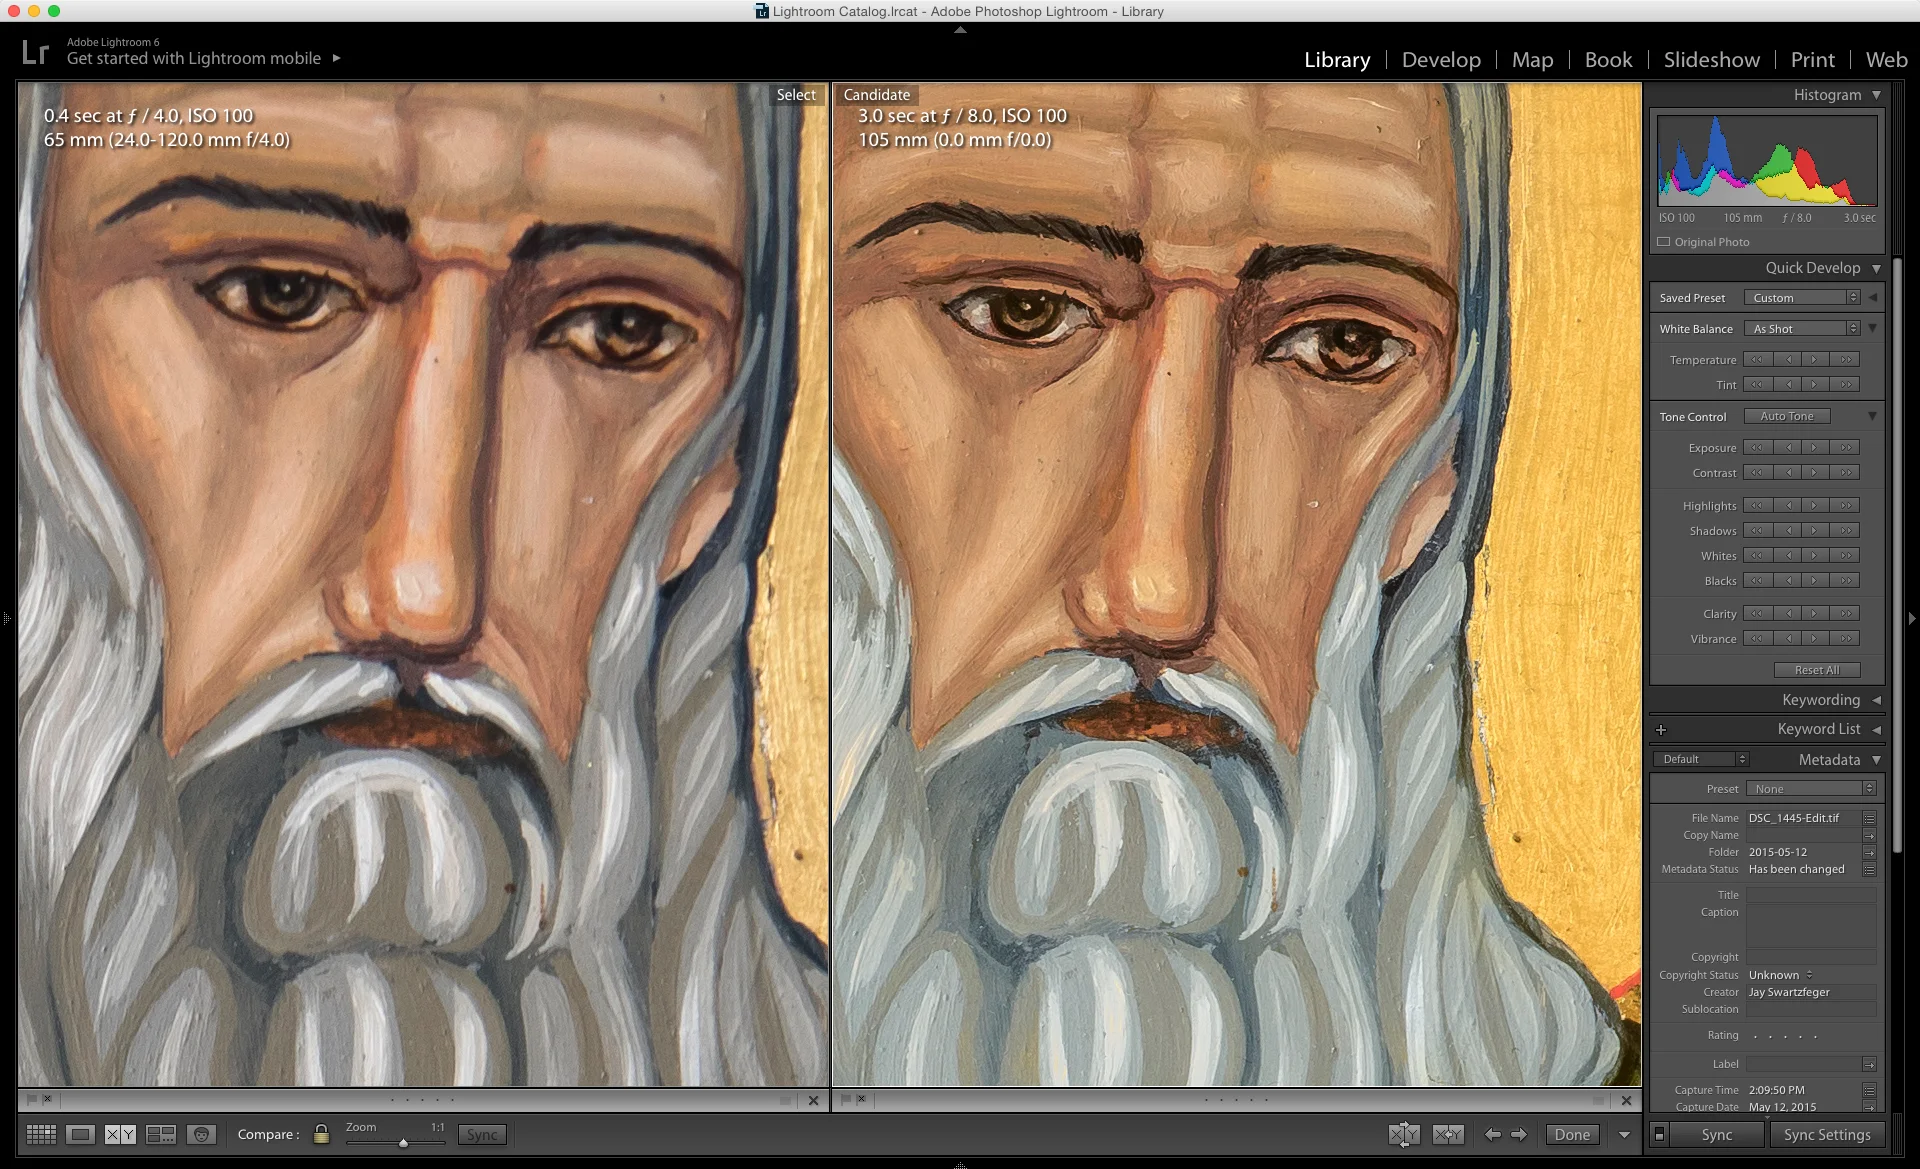Click the Swap select and candidate icon

click(1403, 1134)
